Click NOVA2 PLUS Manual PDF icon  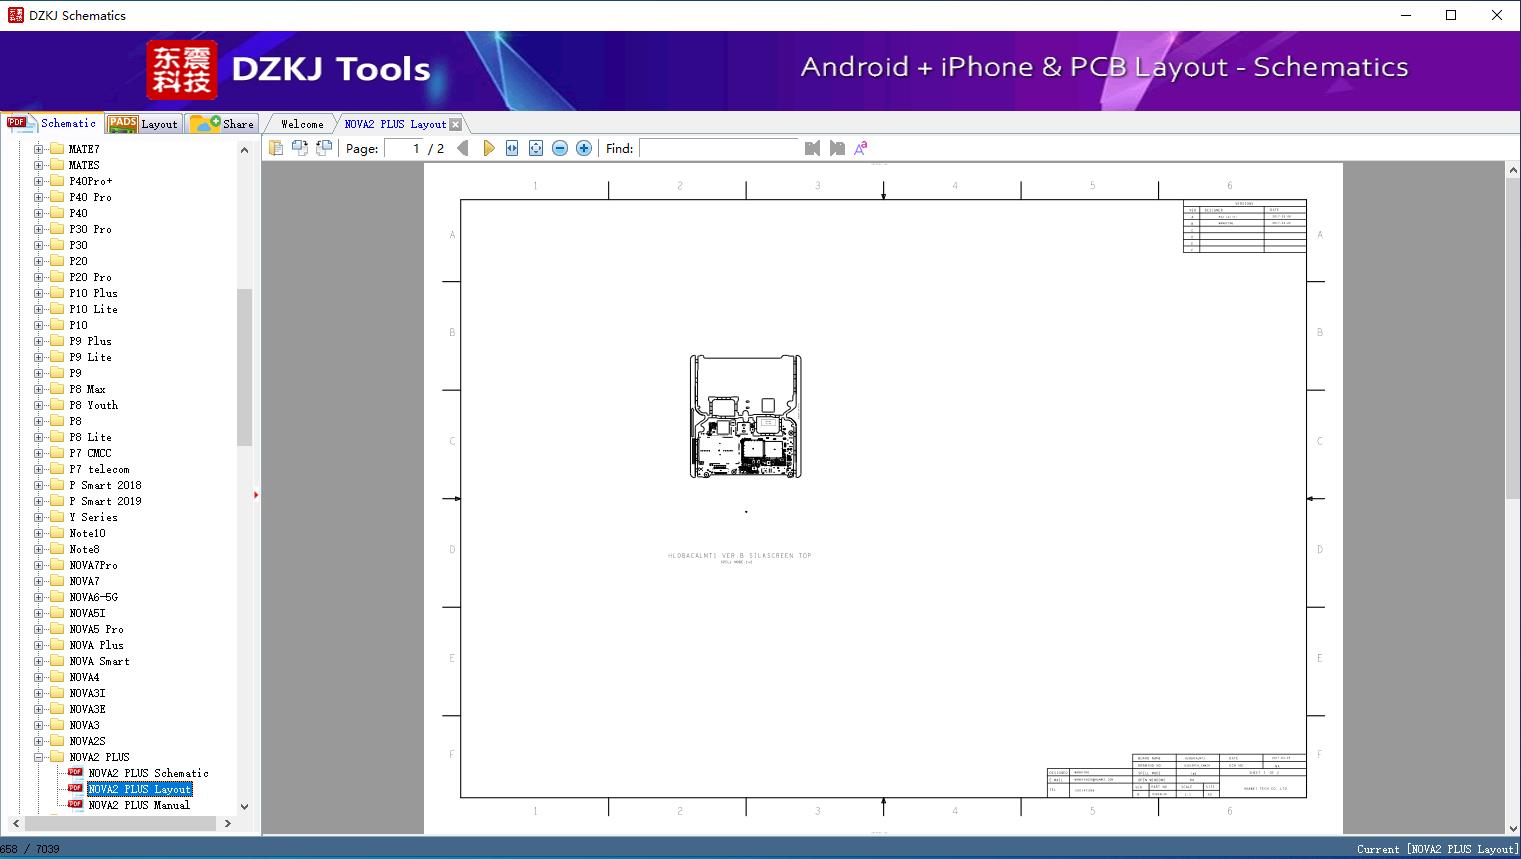pyautogui.click(x=75, y=804)
